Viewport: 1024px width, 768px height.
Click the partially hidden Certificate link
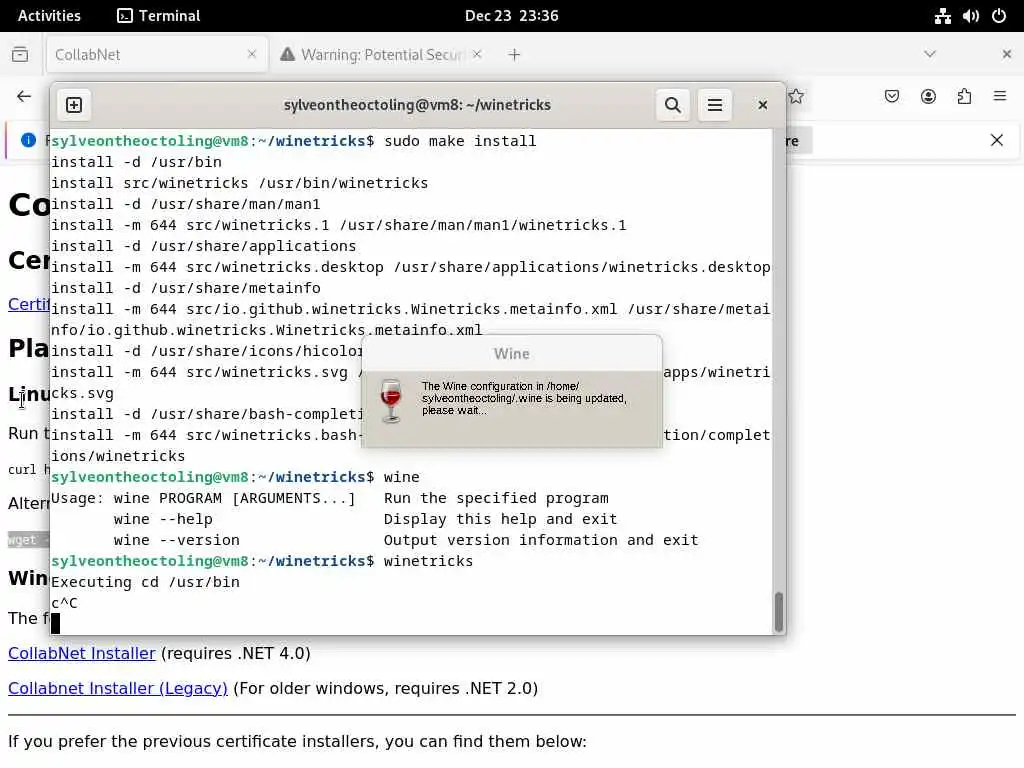pos(29,304)
